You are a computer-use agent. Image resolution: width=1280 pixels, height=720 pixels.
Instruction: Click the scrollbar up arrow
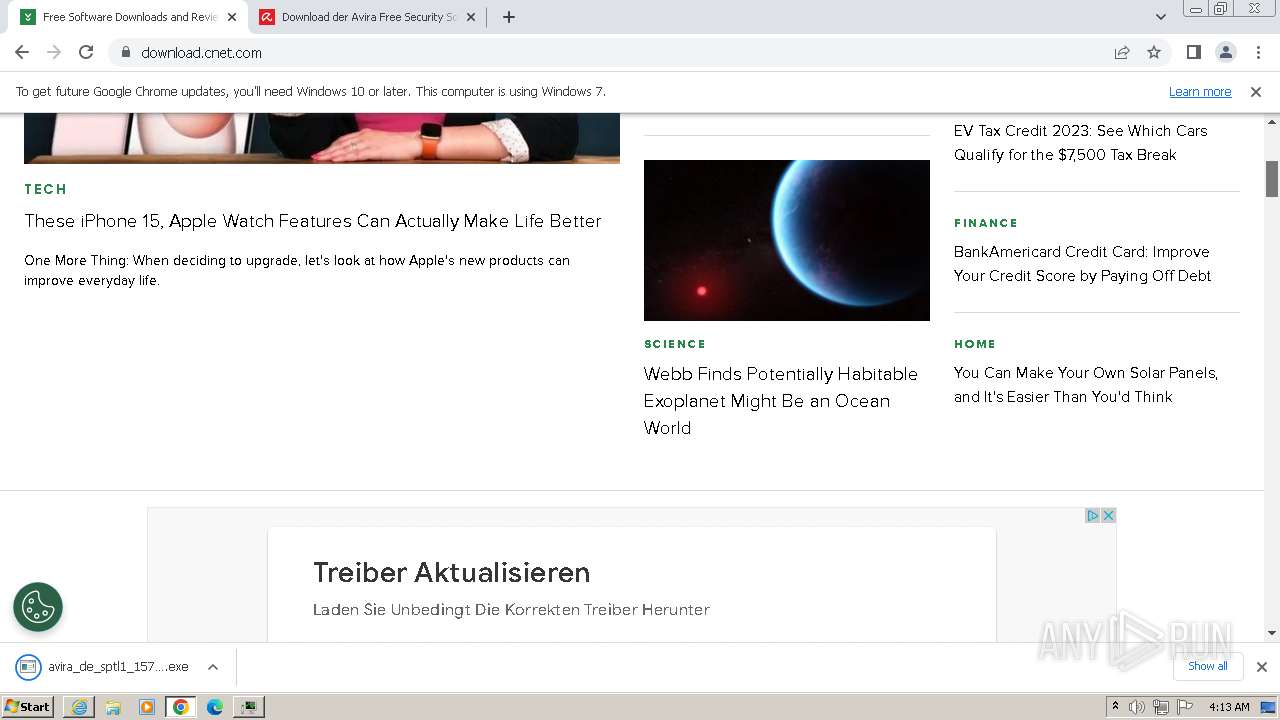1272,120
